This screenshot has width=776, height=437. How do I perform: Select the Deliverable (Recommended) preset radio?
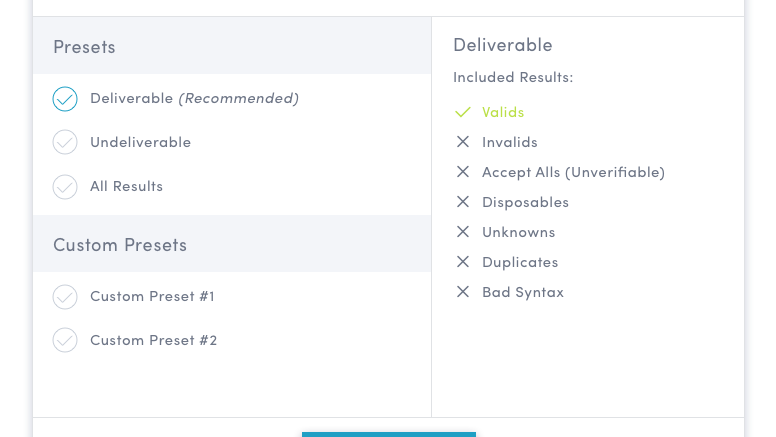point(65,99)
